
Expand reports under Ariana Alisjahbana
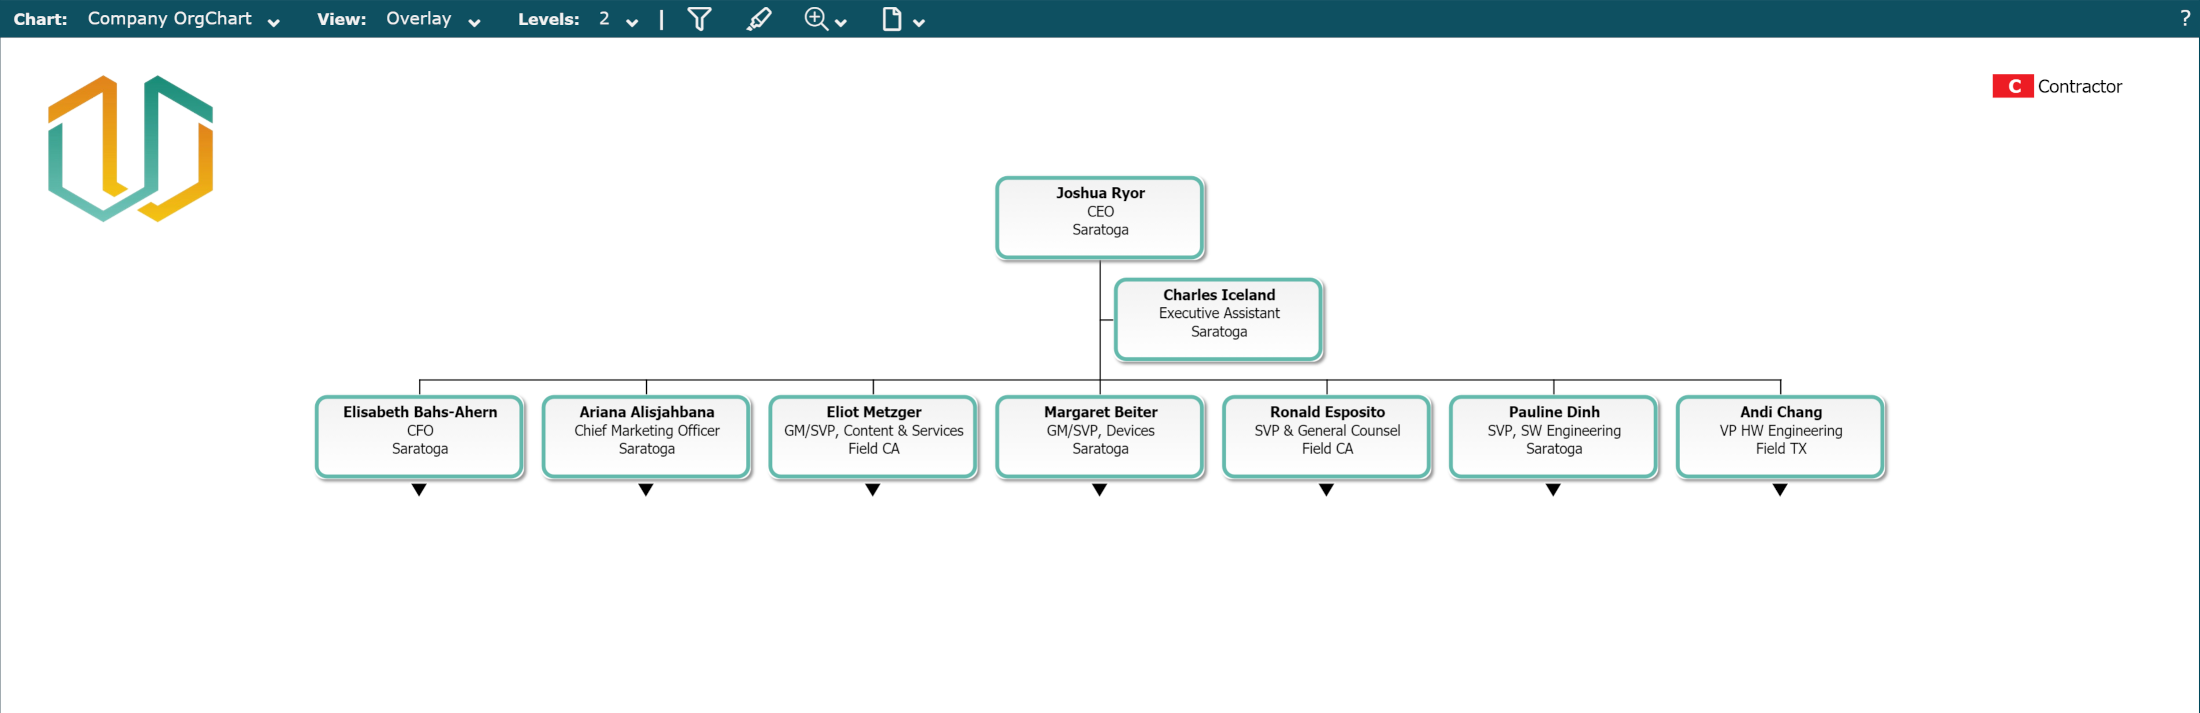click(646, 490)
